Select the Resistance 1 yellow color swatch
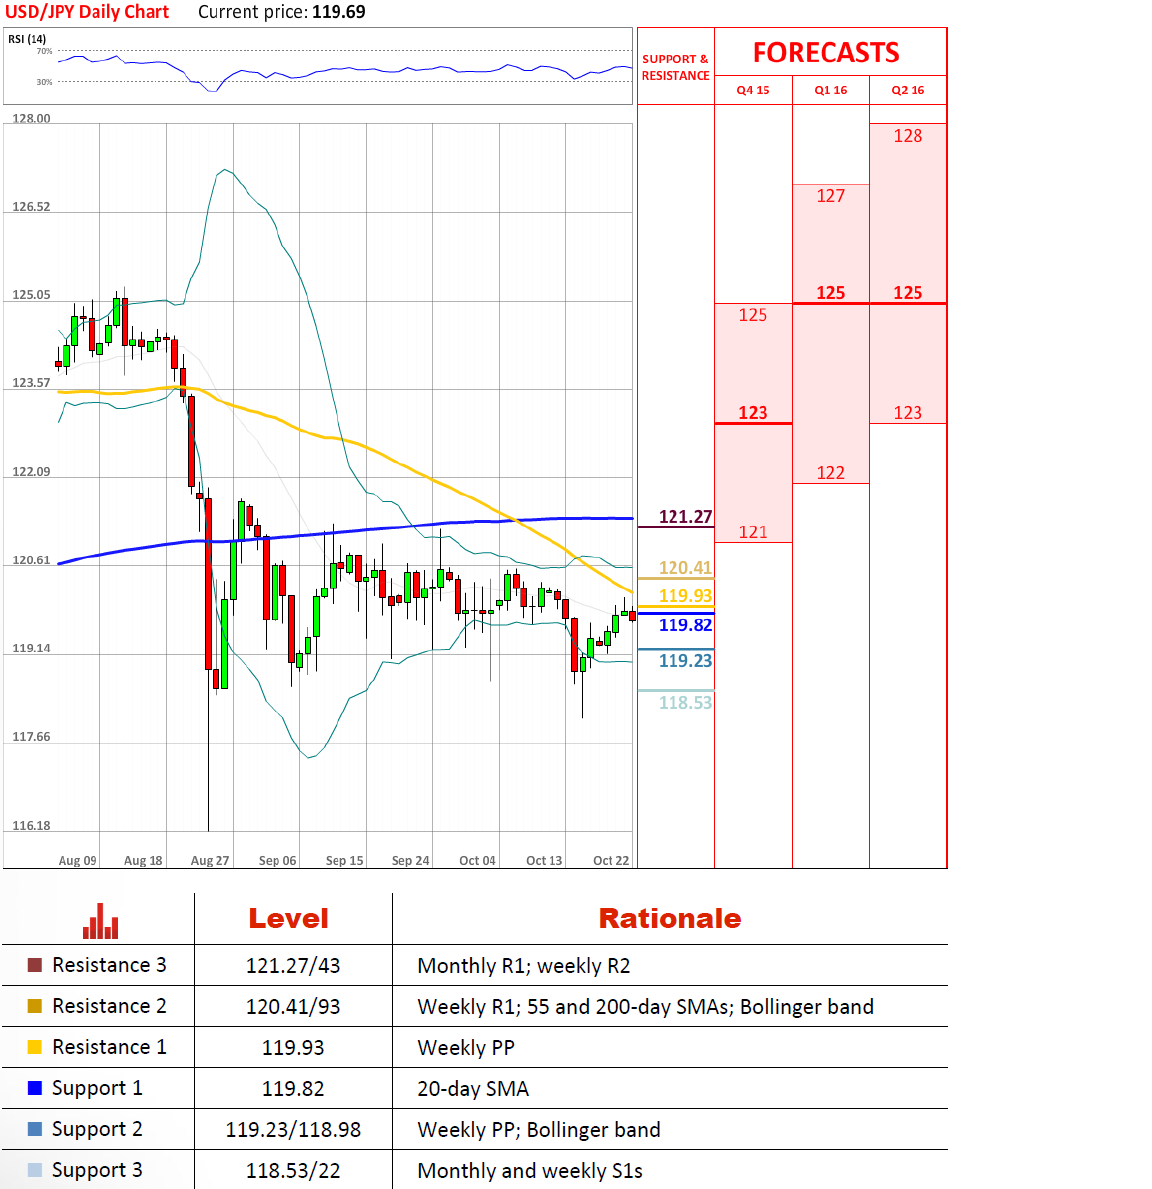 [34, 1047]
